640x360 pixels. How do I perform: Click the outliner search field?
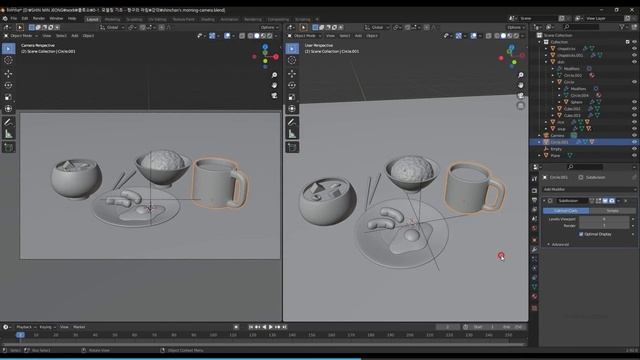click(x=581, y=27)
